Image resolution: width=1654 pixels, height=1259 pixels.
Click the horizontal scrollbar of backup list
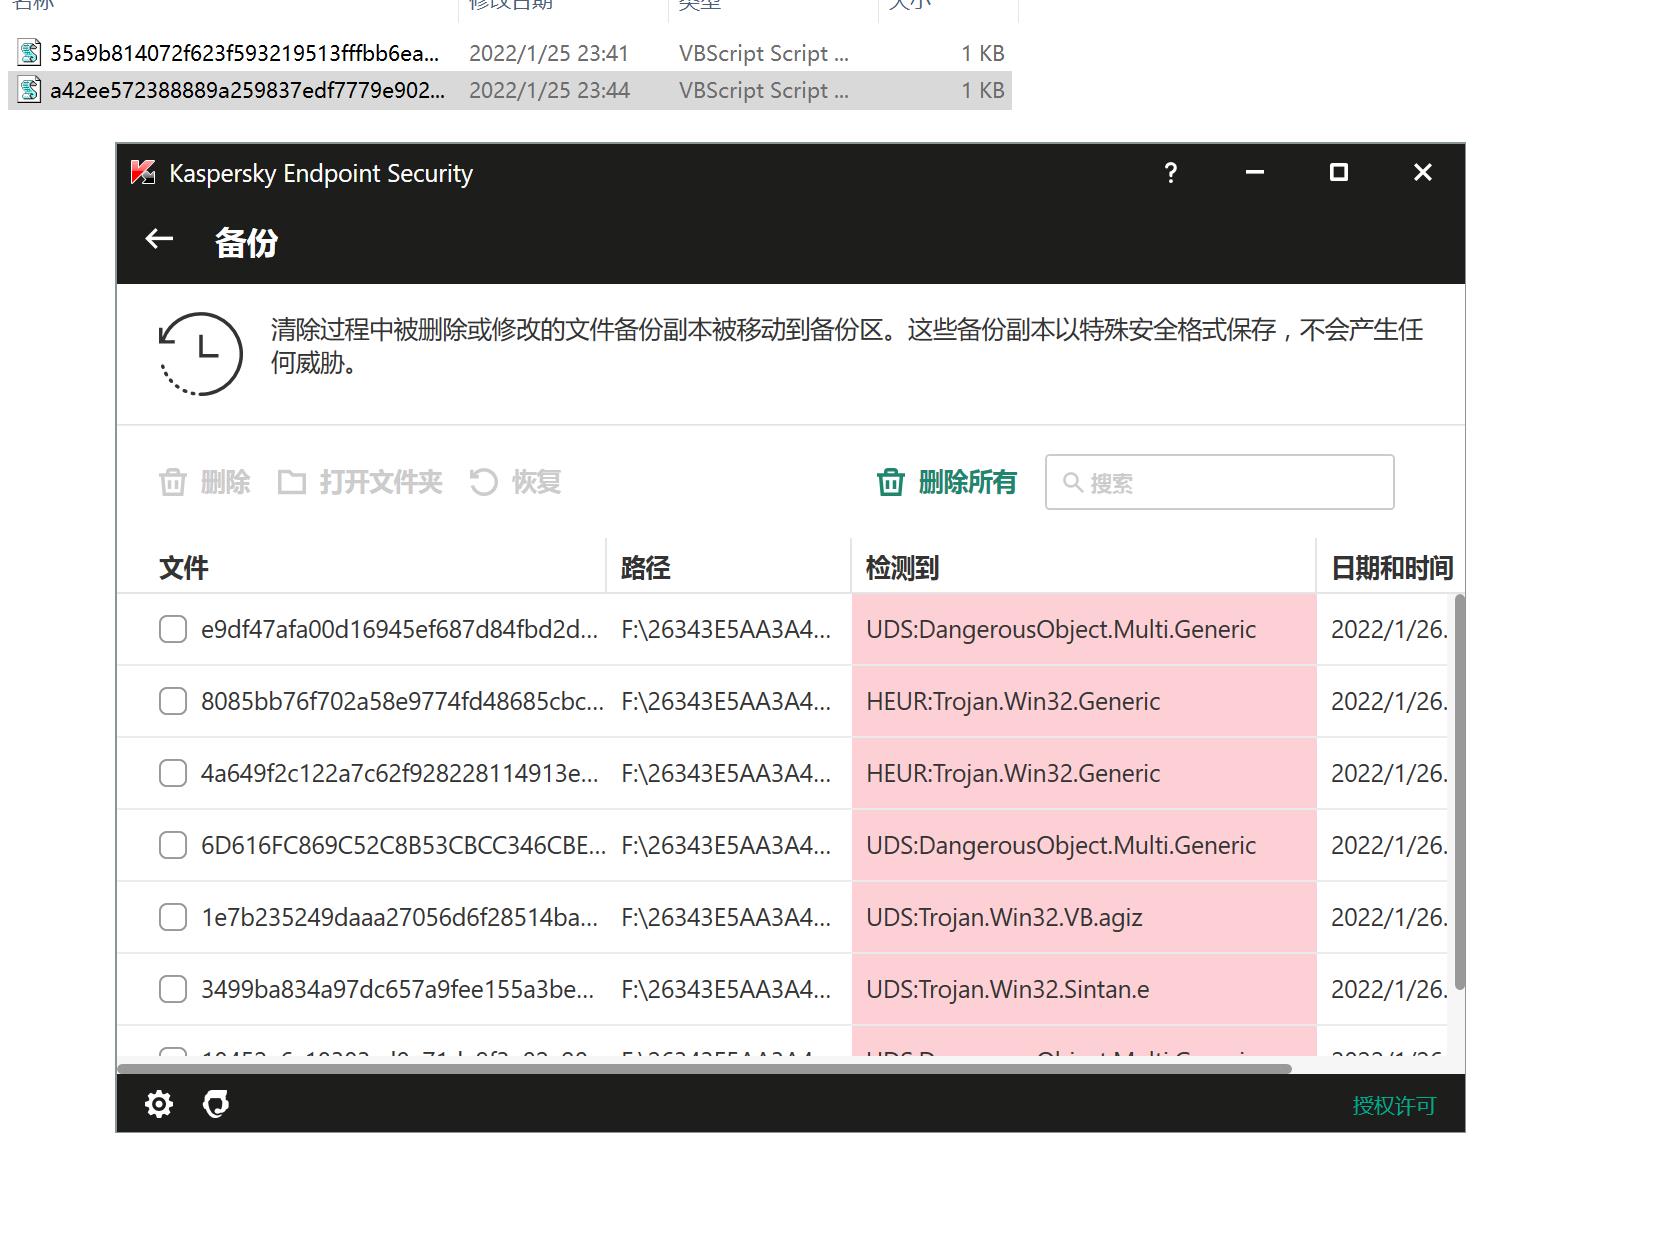click(704, 1068)
